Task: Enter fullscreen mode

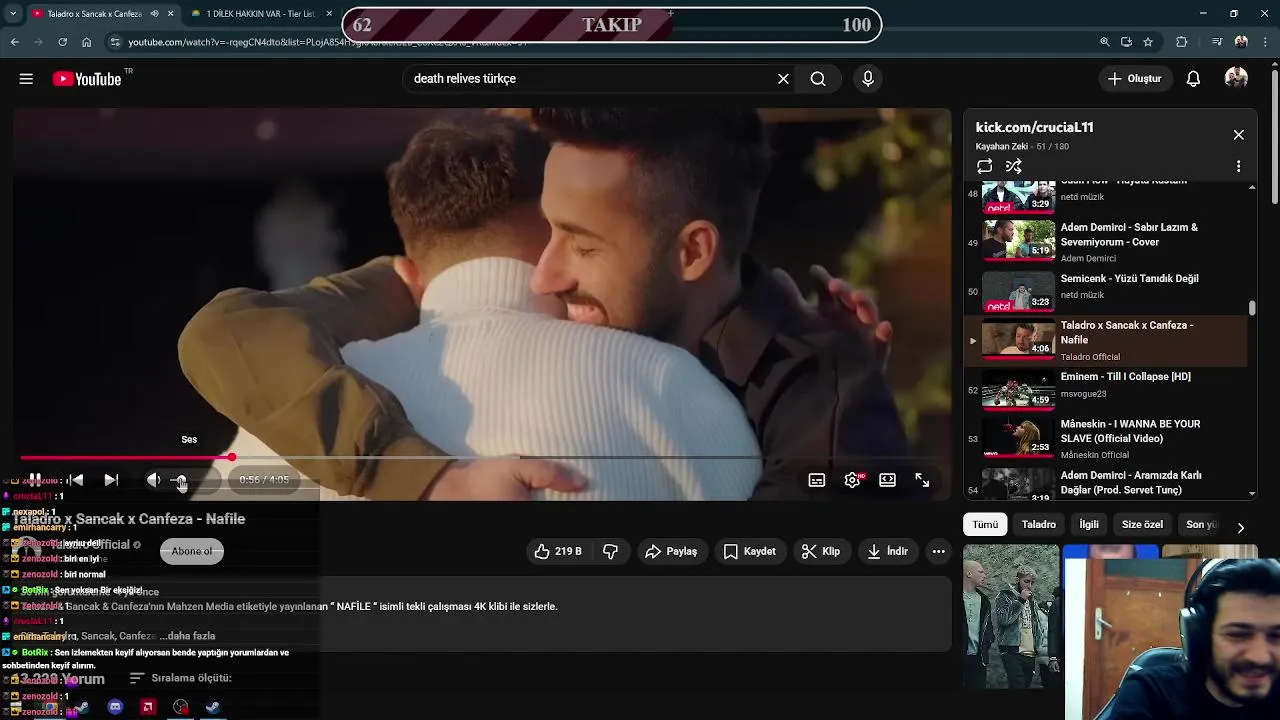Action: tap(922, 480)
